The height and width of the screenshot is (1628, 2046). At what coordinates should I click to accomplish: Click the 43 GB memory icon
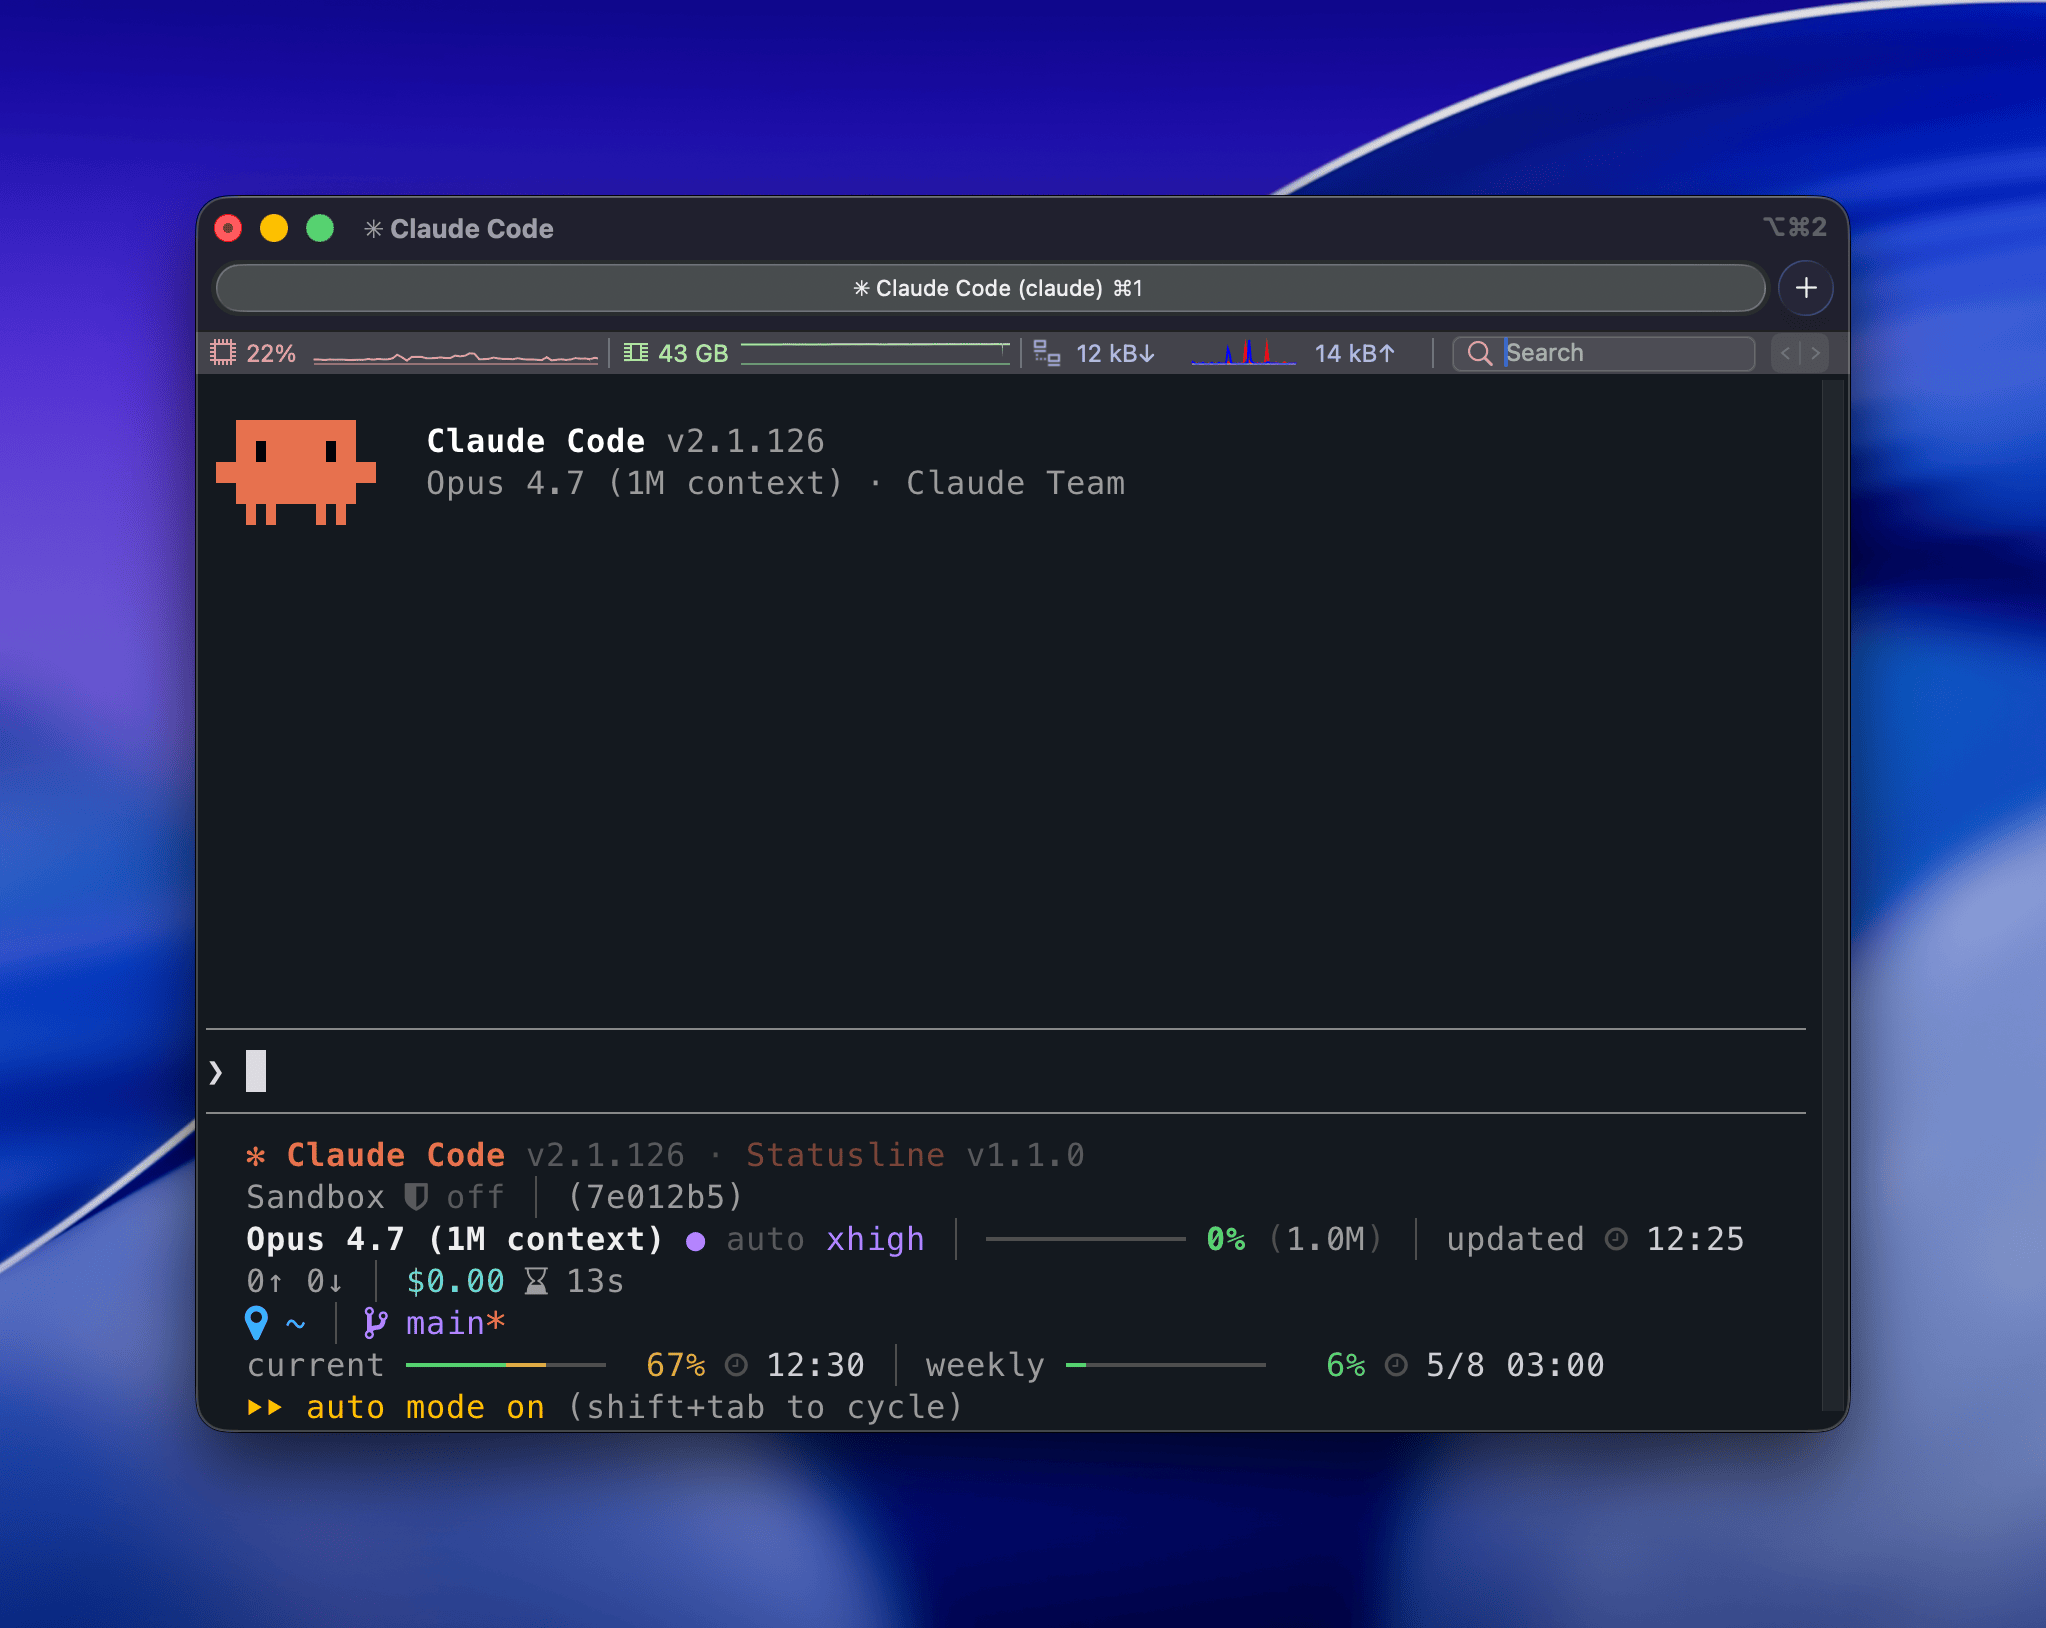pyautogui.click(x=635, y=353)
